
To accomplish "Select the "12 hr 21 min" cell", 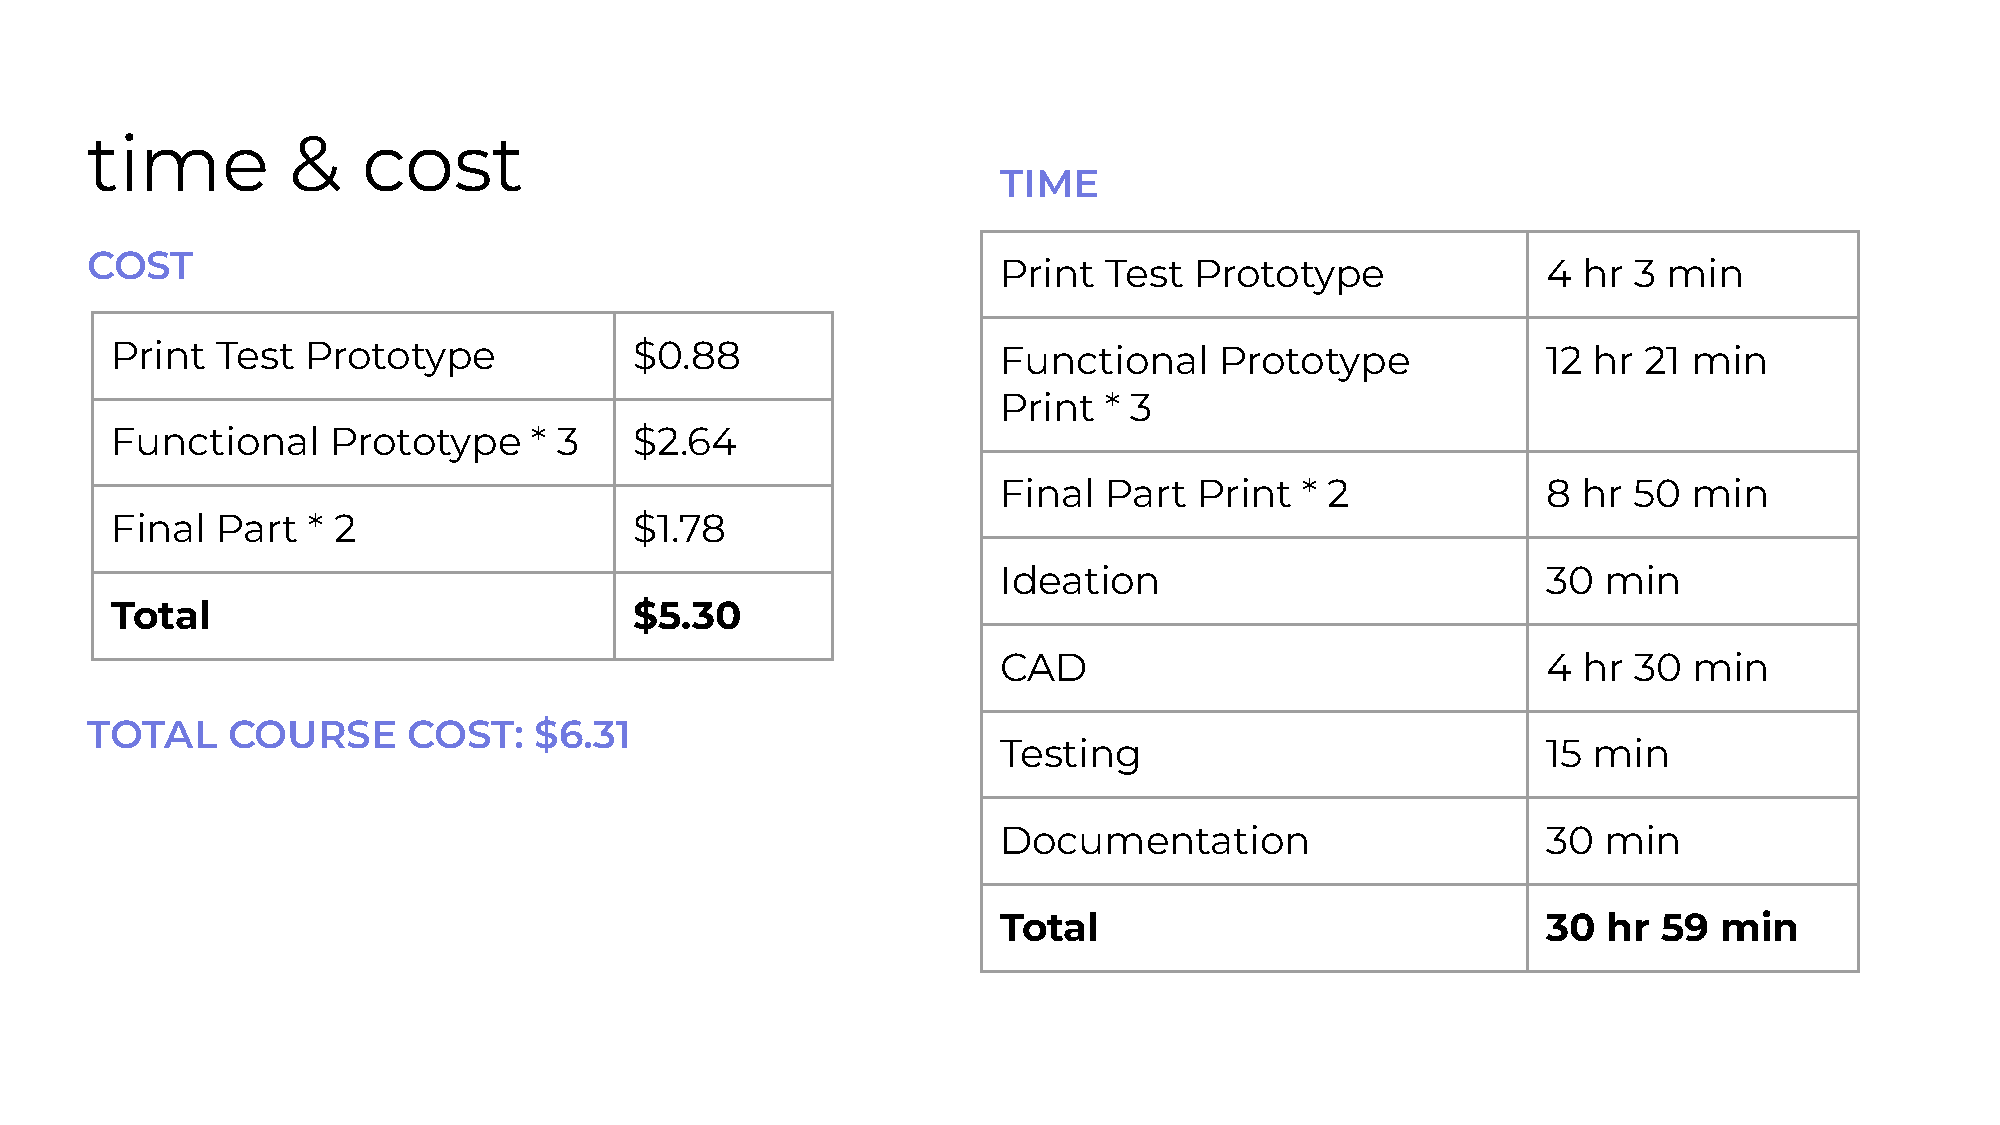I will (x=1656, y=361).
